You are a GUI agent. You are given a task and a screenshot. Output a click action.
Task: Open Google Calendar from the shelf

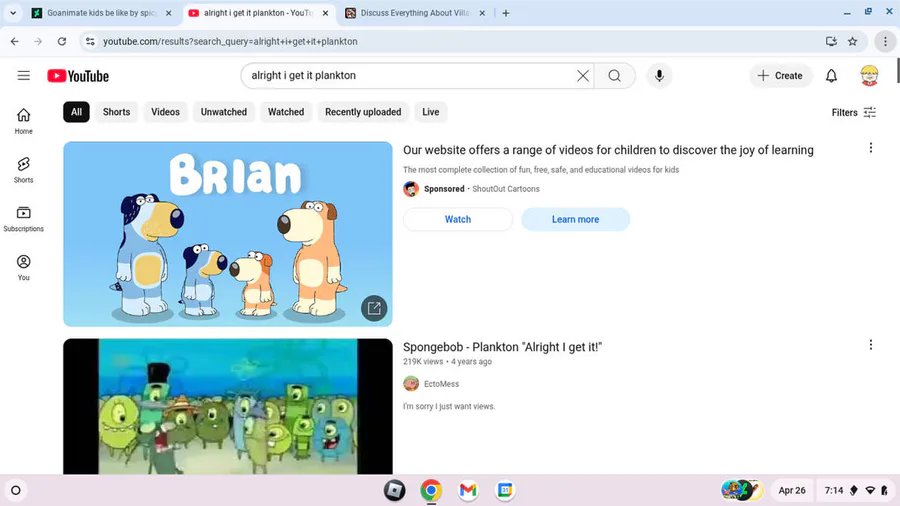(505, 491)
